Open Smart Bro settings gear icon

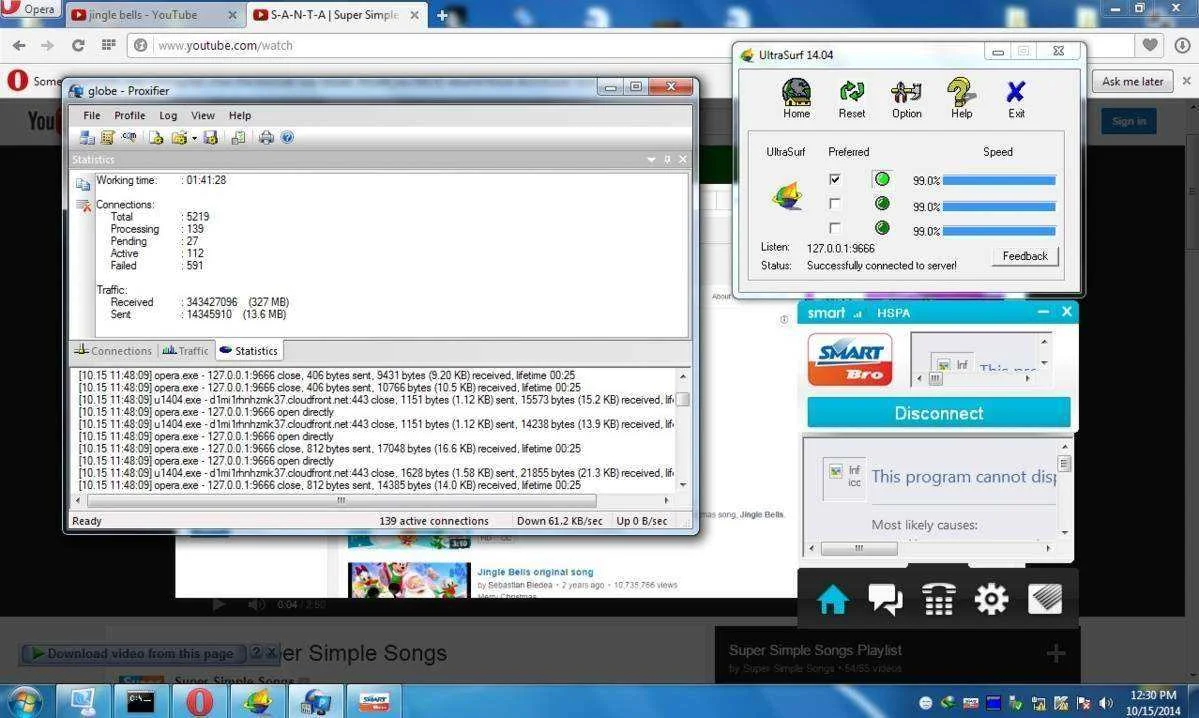(991, 599)
